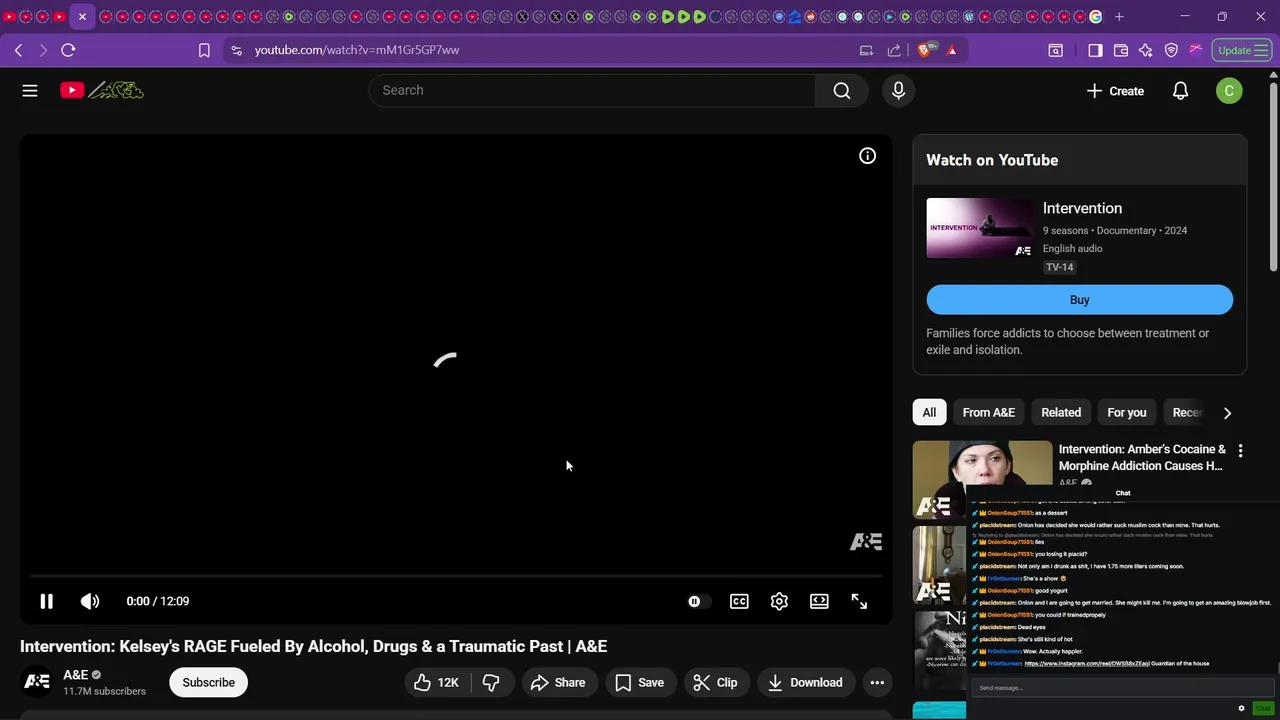Close the active browser tab
1280x720 pixels.
click(x=82, y=16)
